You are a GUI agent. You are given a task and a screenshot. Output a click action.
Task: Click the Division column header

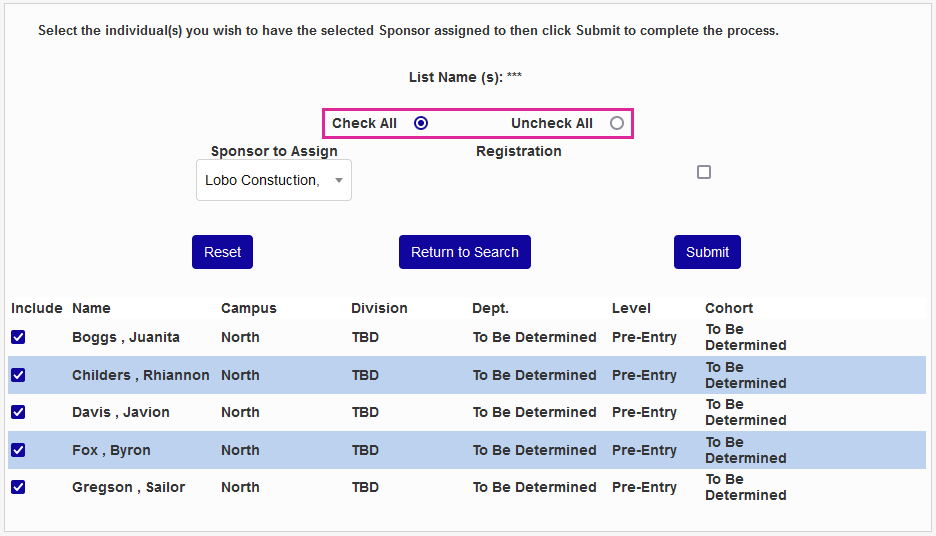379,308
